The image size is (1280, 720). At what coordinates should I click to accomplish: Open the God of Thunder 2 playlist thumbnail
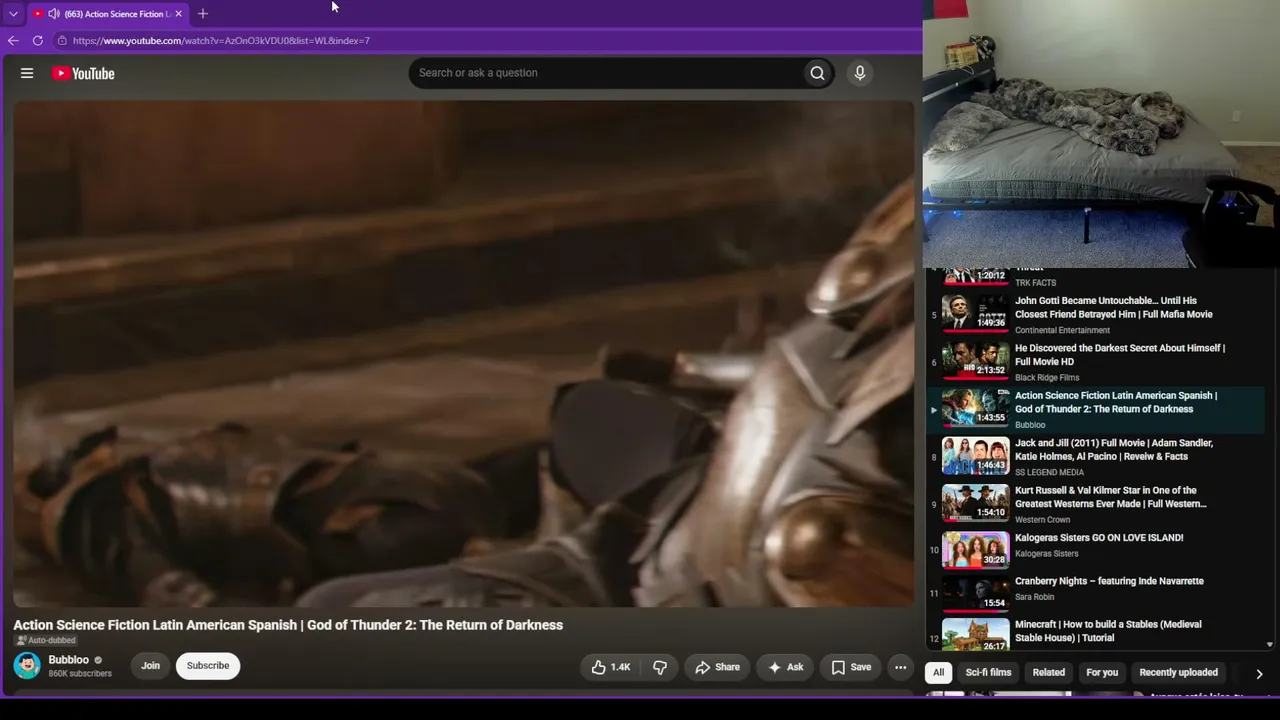pos(975,408)
